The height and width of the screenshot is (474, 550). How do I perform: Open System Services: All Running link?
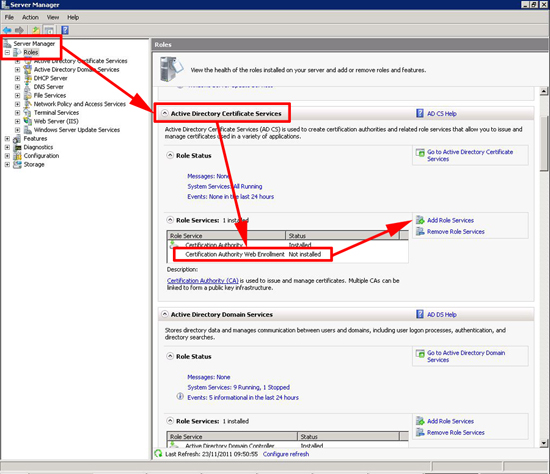pyautogui.click(x=224, y=186)
